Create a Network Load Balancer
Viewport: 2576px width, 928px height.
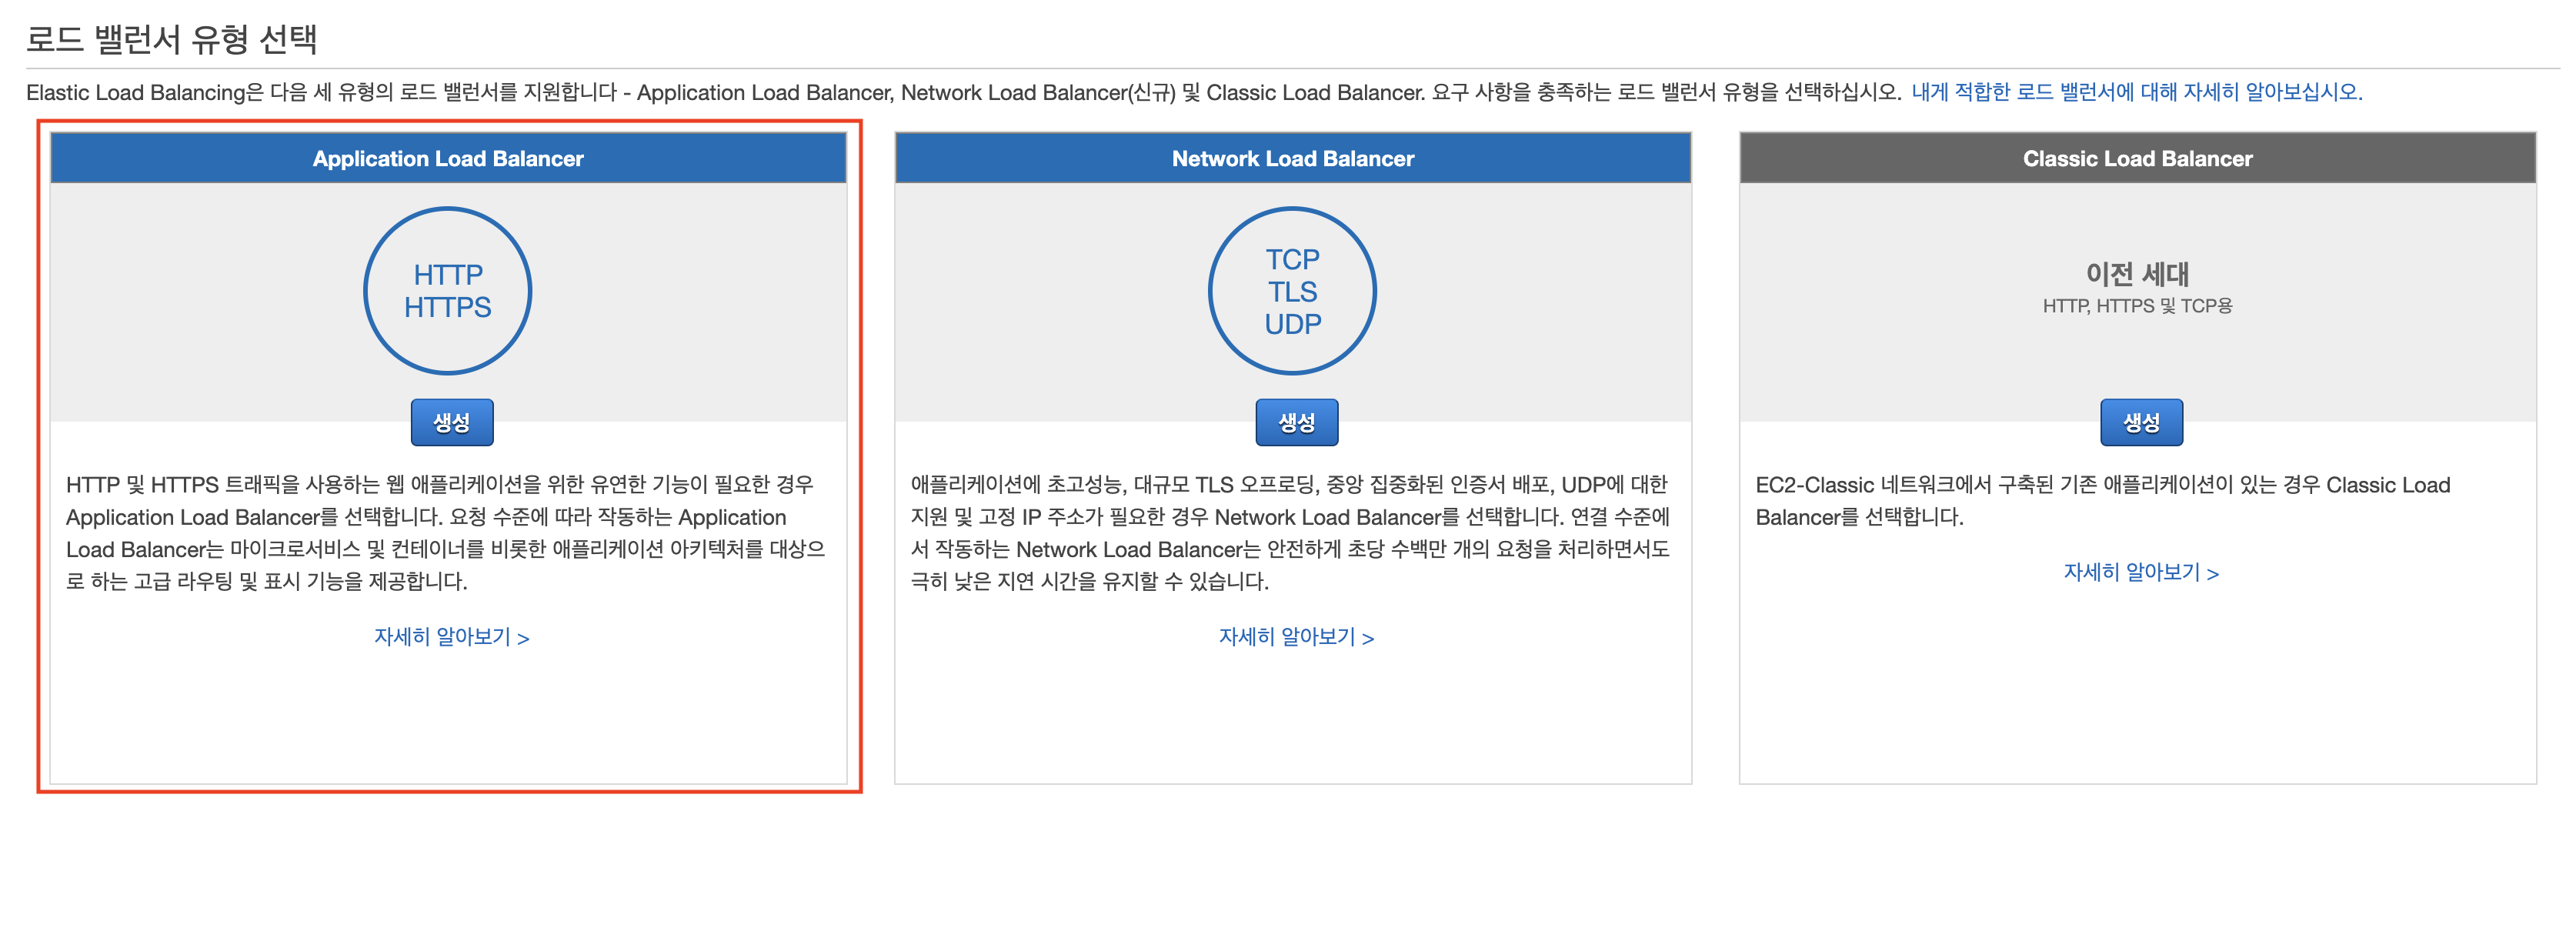(1296, 422)
